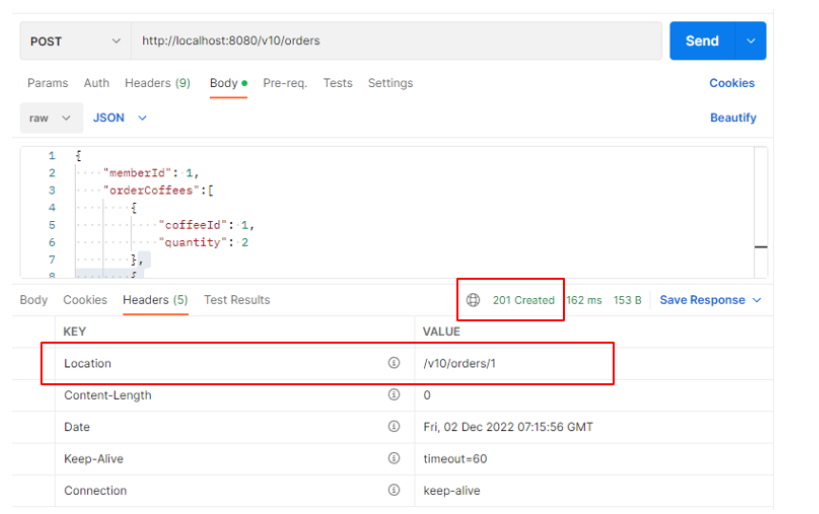Image resolution: width=819 pixels, height=514 pixels.
Task: Open the request Settings tab
Action: tap(390, 83)
